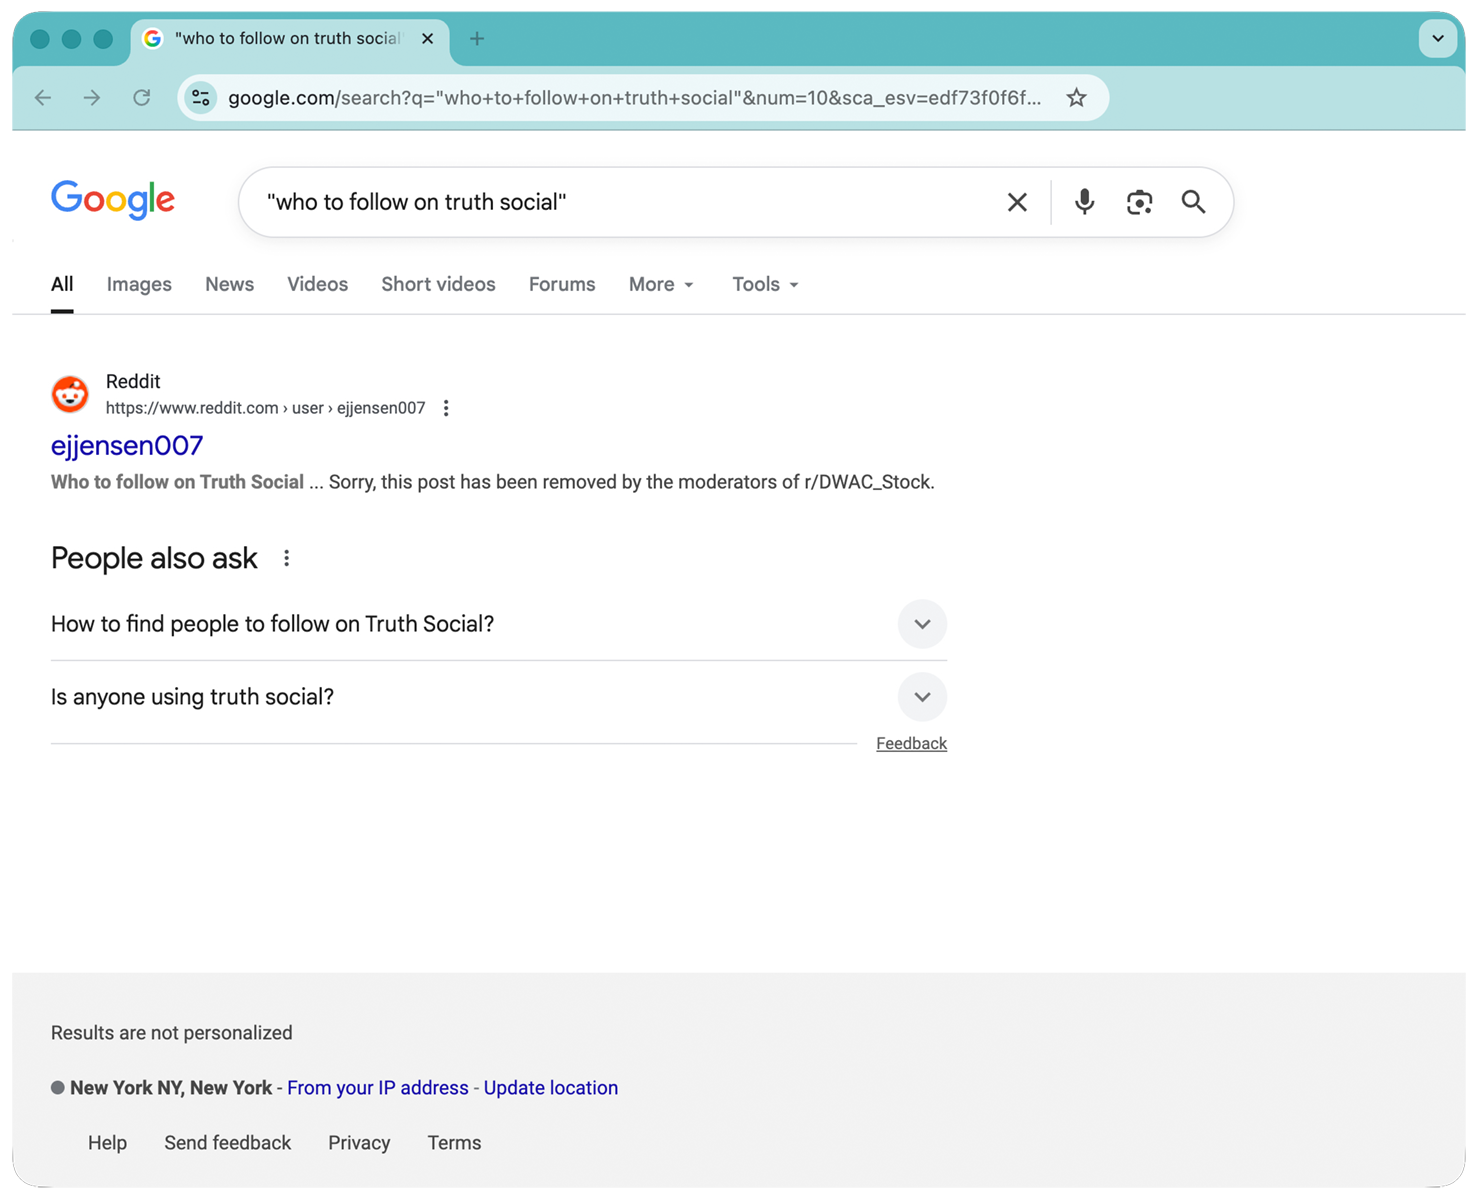The height and width of the screenshot is (1201, 1476).
Task: Select the All results tab
Action: (62, 285)
